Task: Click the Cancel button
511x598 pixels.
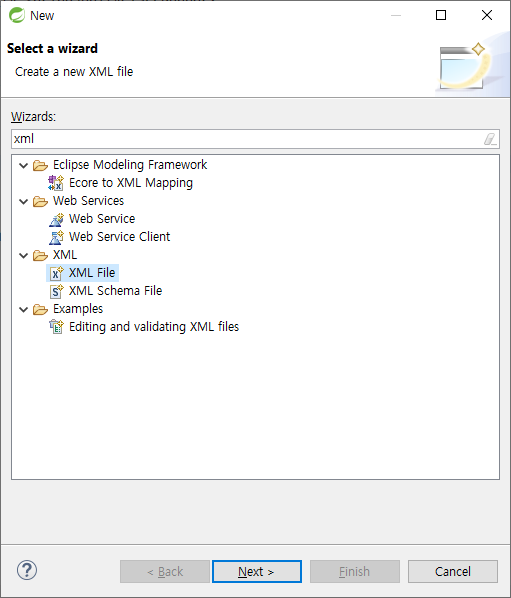Action: (453, 571)
